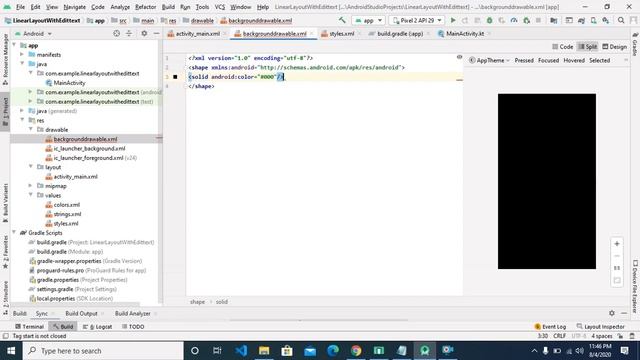The height and width of the screenshot is (360, 640).
Task: Open the app run configuration dropdown
Action: point(369,20)
